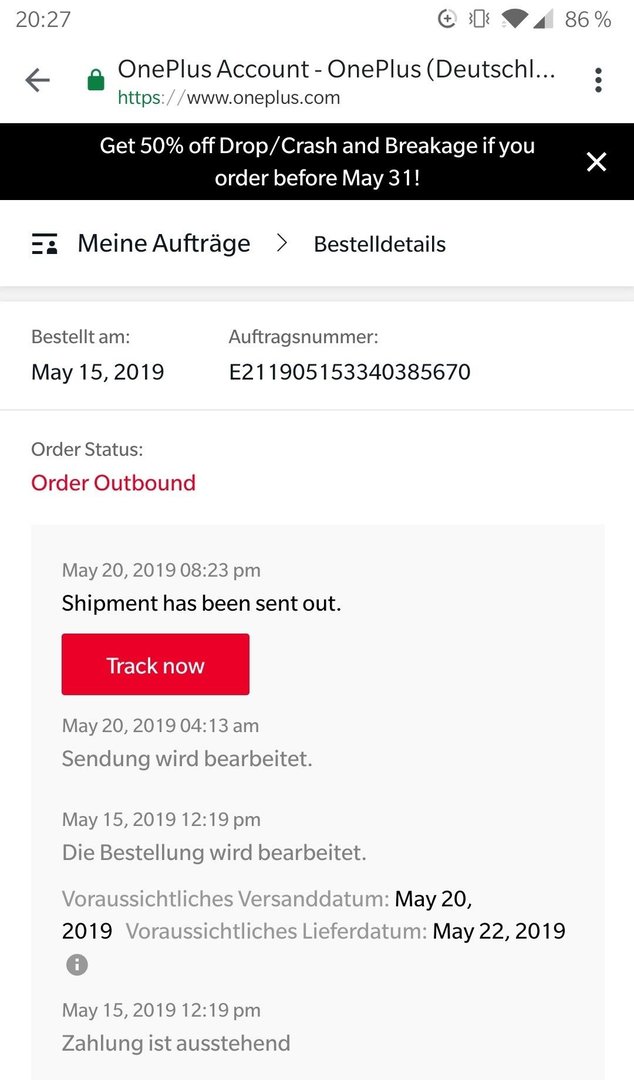The width and height of the screenshot is (634, 1080).
Task: Click the red Track now button
Action: (155, 664)
